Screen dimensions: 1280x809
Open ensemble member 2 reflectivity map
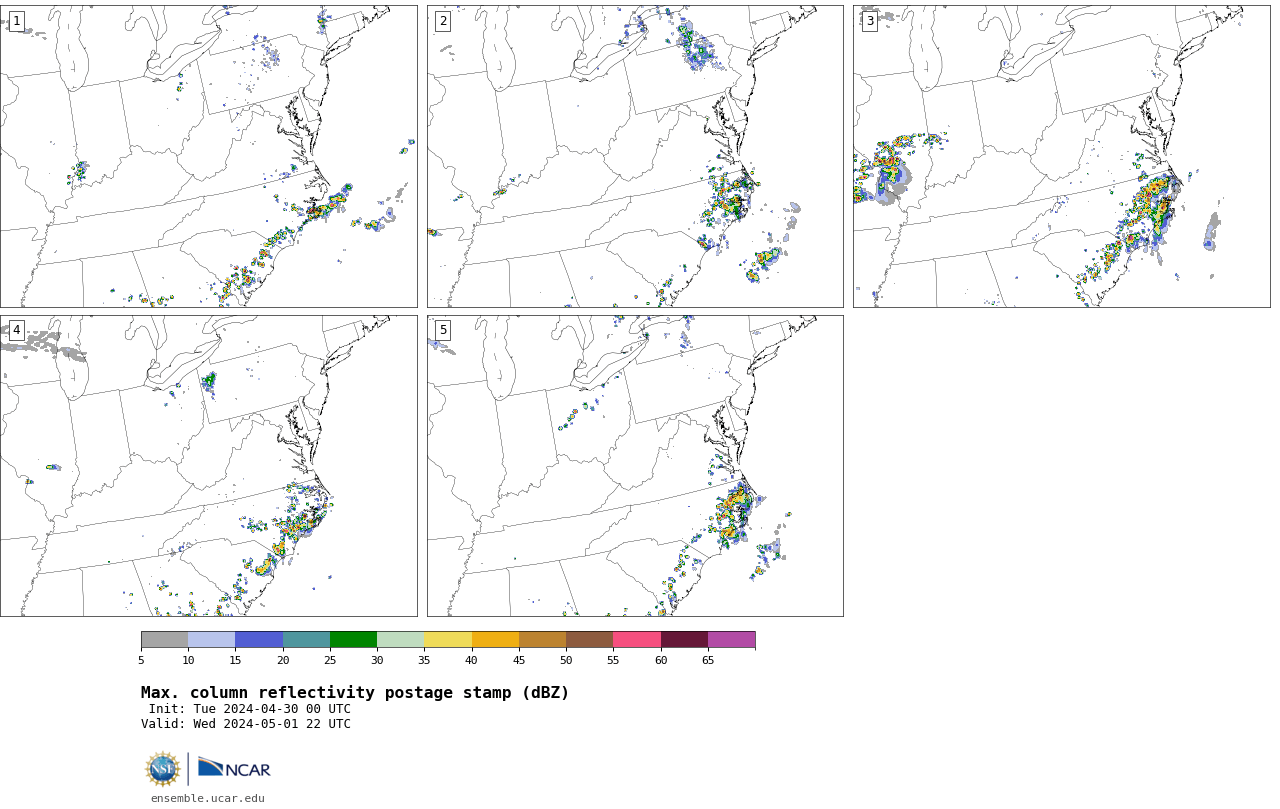[635, 156]
